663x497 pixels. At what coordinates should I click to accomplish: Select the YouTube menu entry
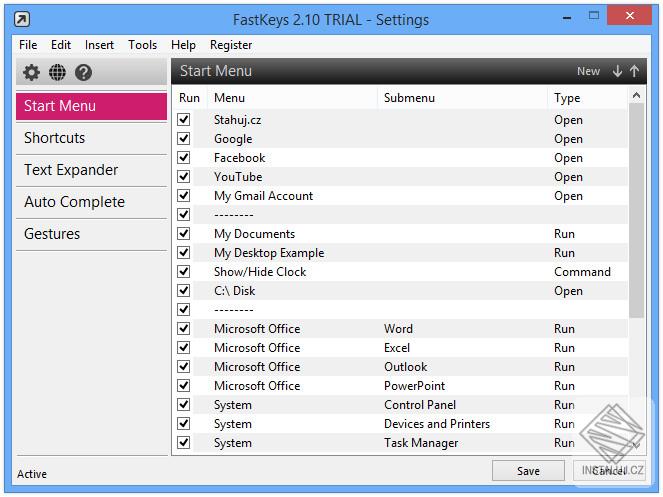[x=238, y=177]
